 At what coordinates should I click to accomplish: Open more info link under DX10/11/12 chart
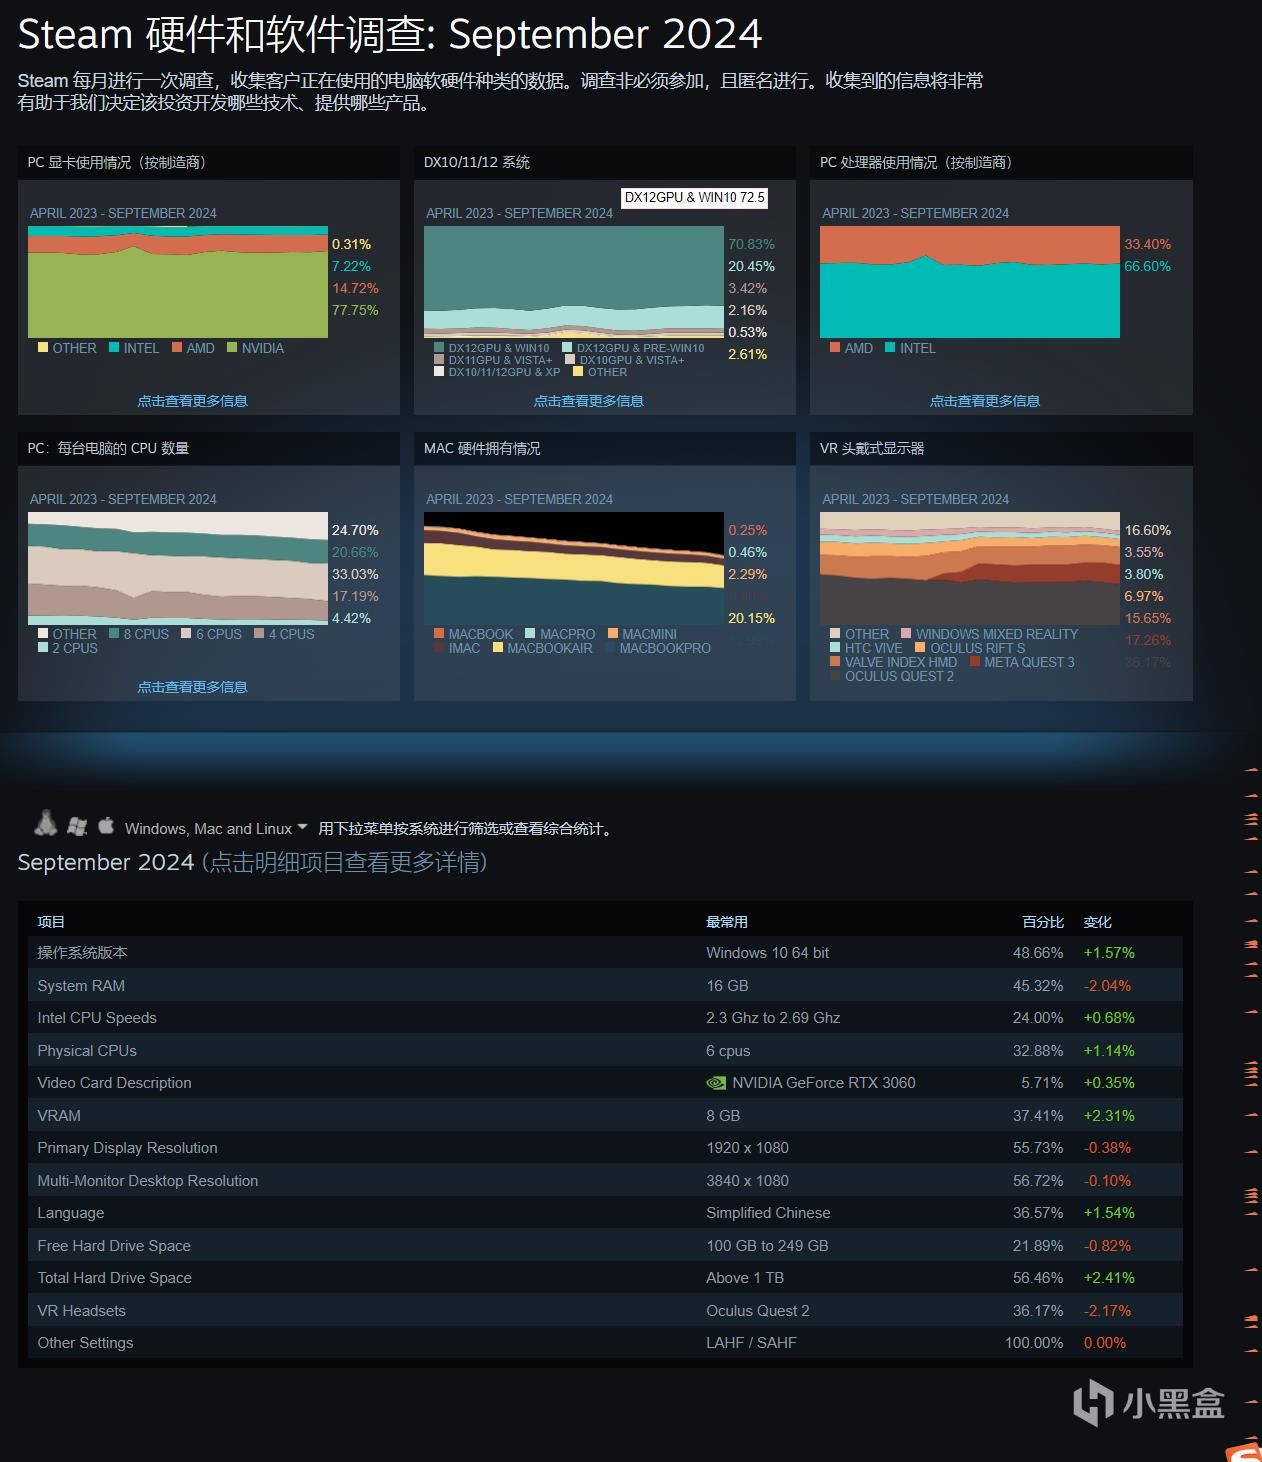click(x=588, y=401)
